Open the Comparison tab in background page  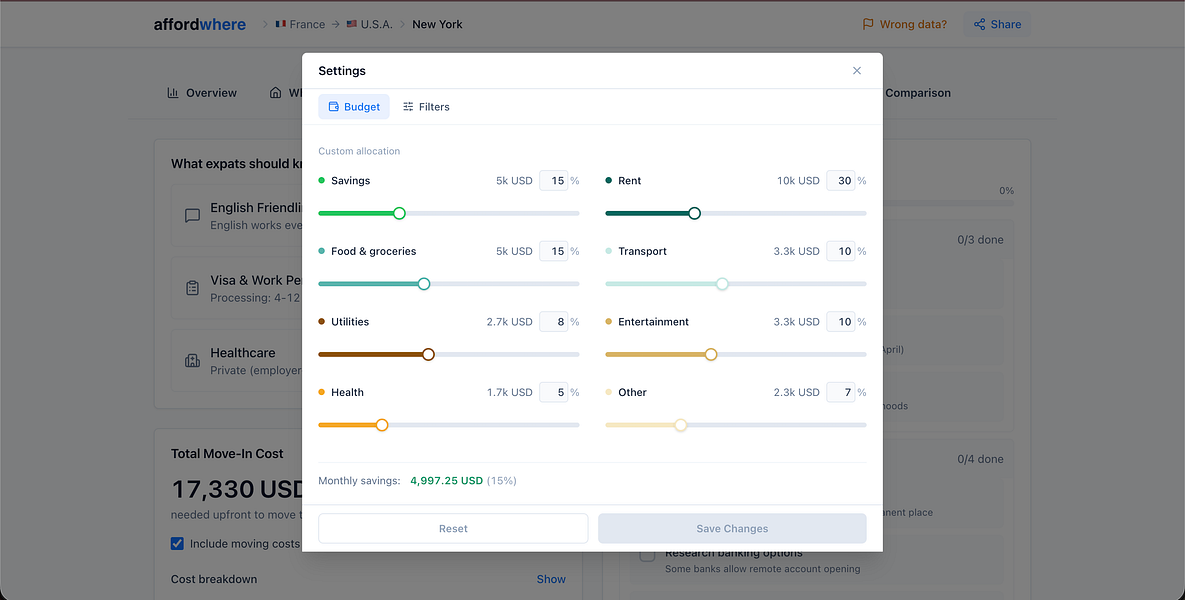(917, 93)
